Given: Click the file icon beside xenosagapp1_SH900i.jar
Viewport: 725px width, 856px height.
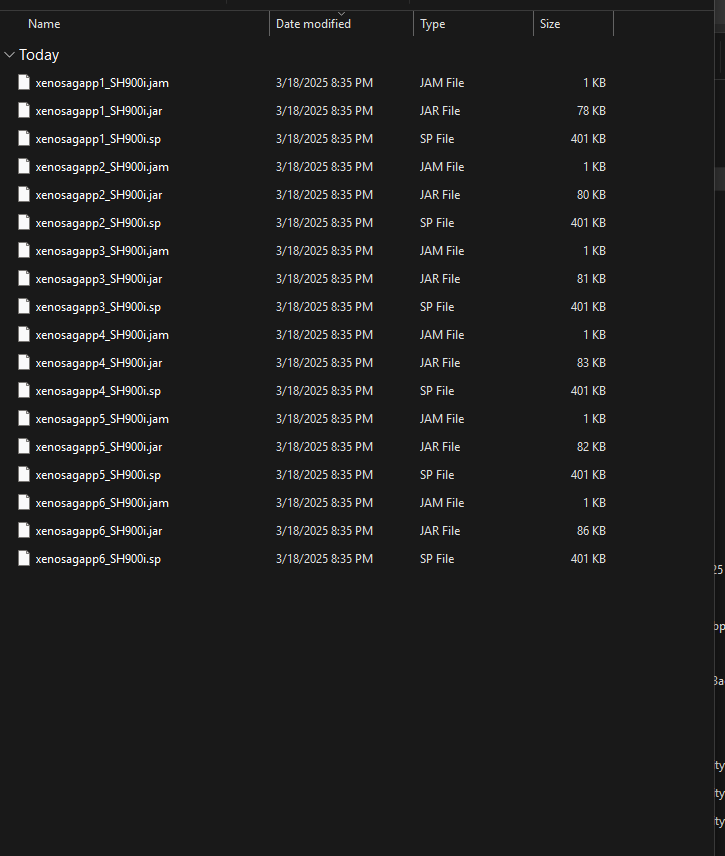Looking at the screenshot, I should tap(24, 111).
